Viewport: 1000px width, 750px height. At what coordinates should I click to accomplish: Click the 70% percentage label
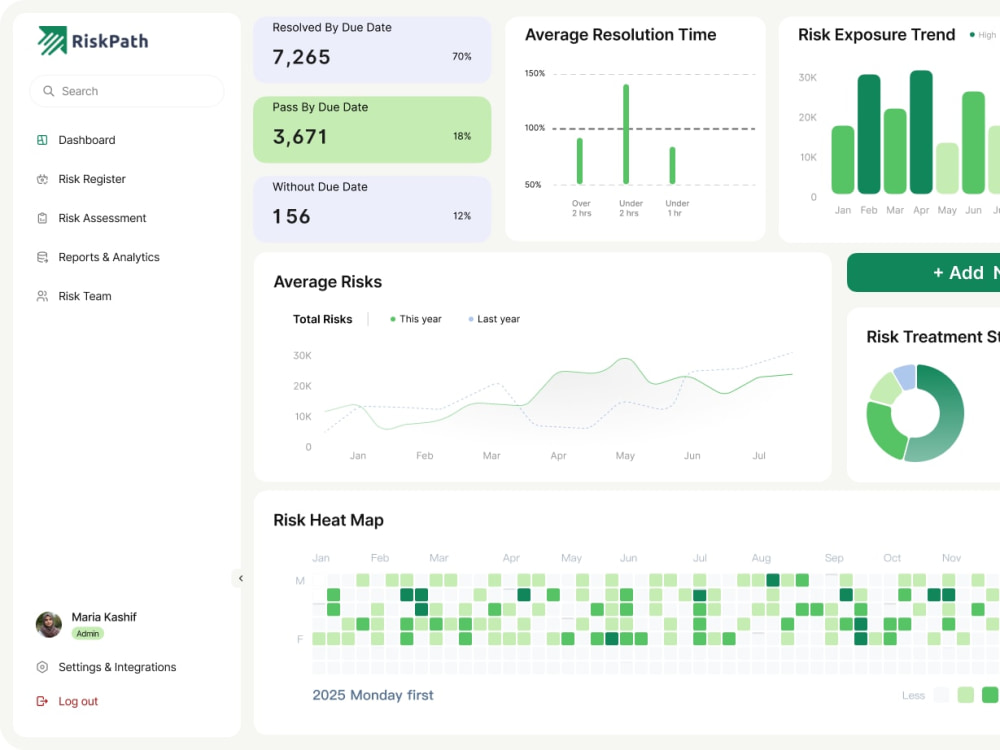(x=462, y=57)
